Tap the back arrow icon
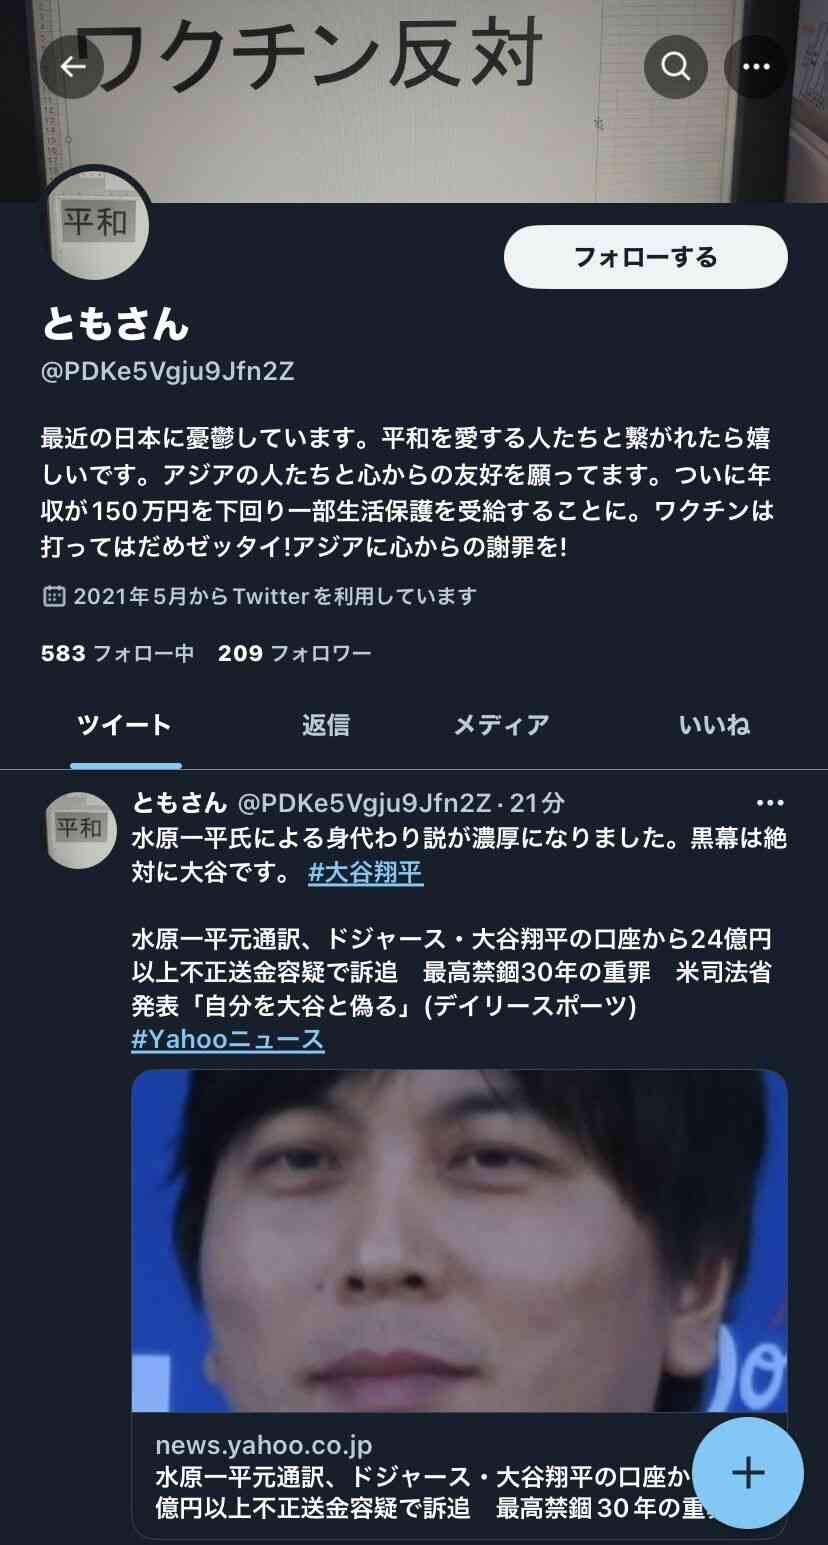The width and height of the screenshot is (828, 1545). [71, 67]
